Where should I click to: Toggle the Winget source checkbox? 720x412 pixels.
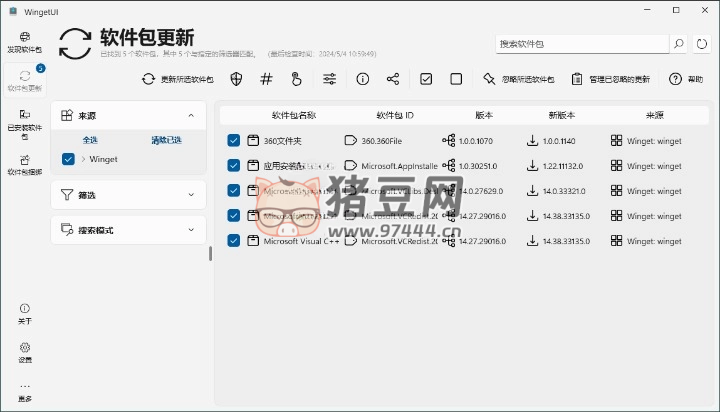[68, 159]
